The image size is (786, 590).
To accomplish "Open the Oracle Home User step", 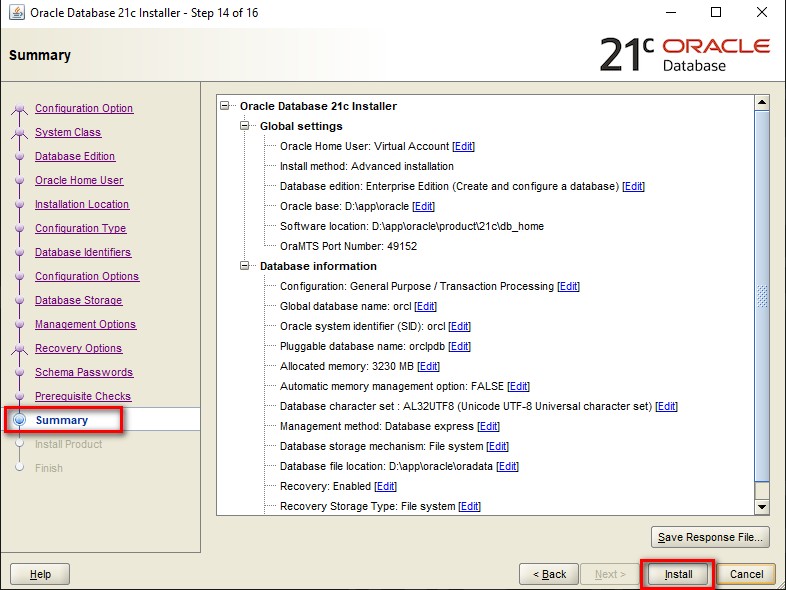I will point(79,180).
